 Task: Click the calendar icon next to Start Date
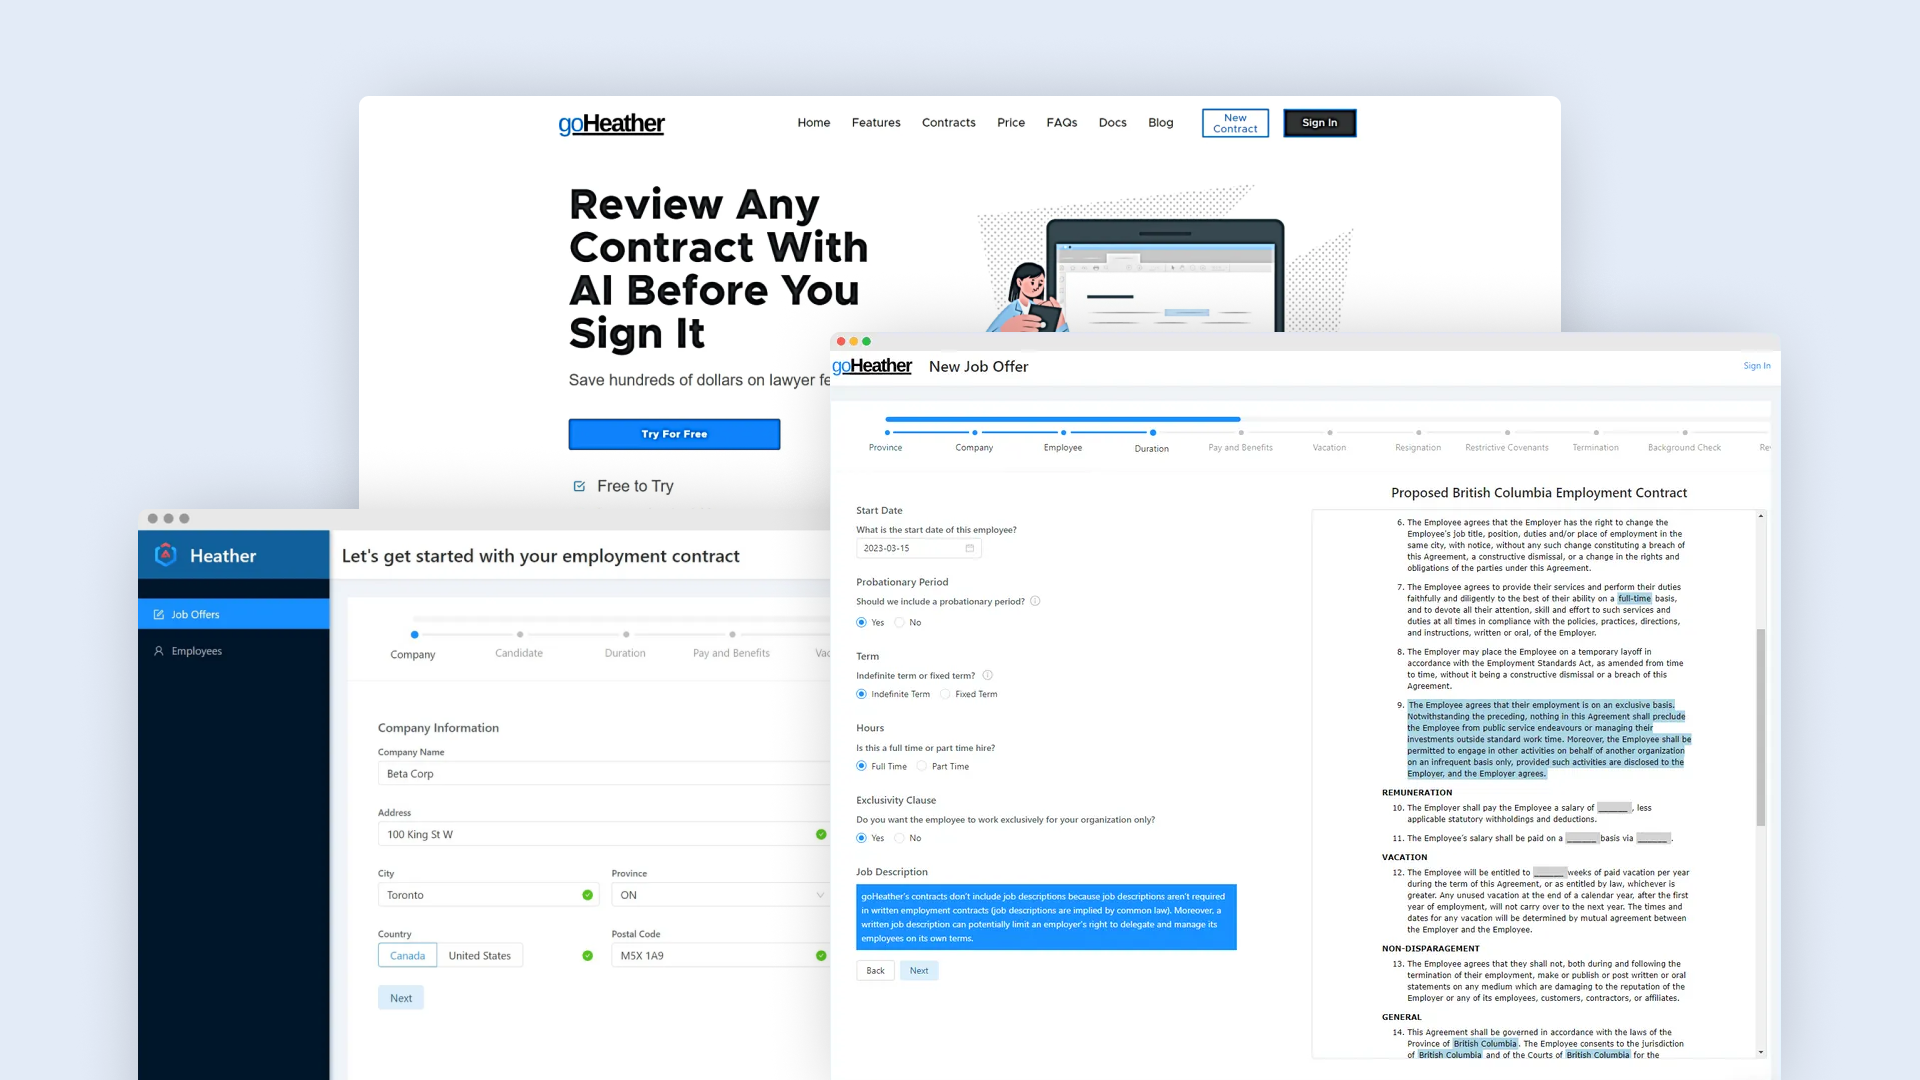[x=969, y=547]
